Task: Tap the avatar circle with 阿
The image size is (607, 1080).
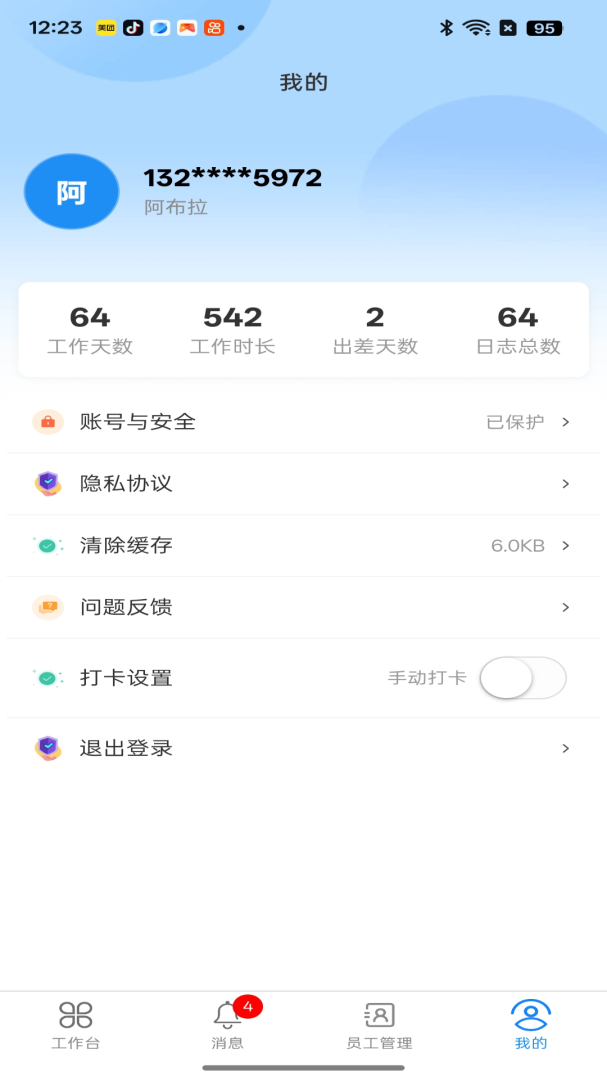Action: click(x=71, y=191)
